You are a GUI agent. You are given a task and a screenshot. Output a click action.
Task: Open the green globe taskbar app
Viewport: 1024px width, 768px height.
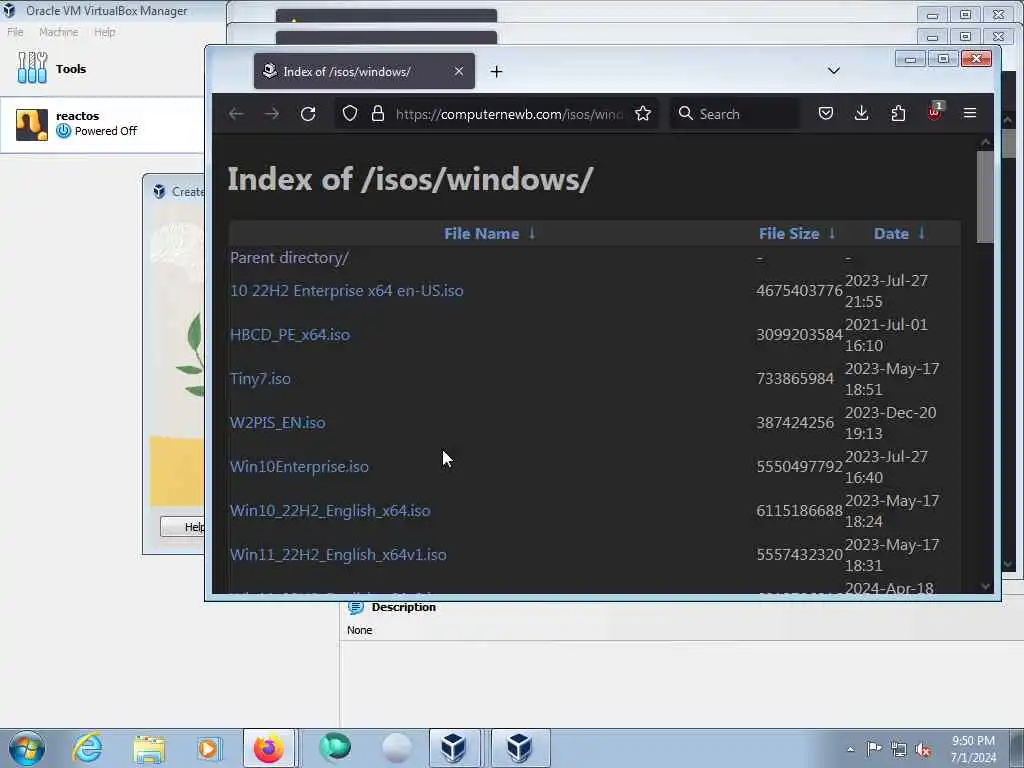pyautogui.click(x=335, y=748)
